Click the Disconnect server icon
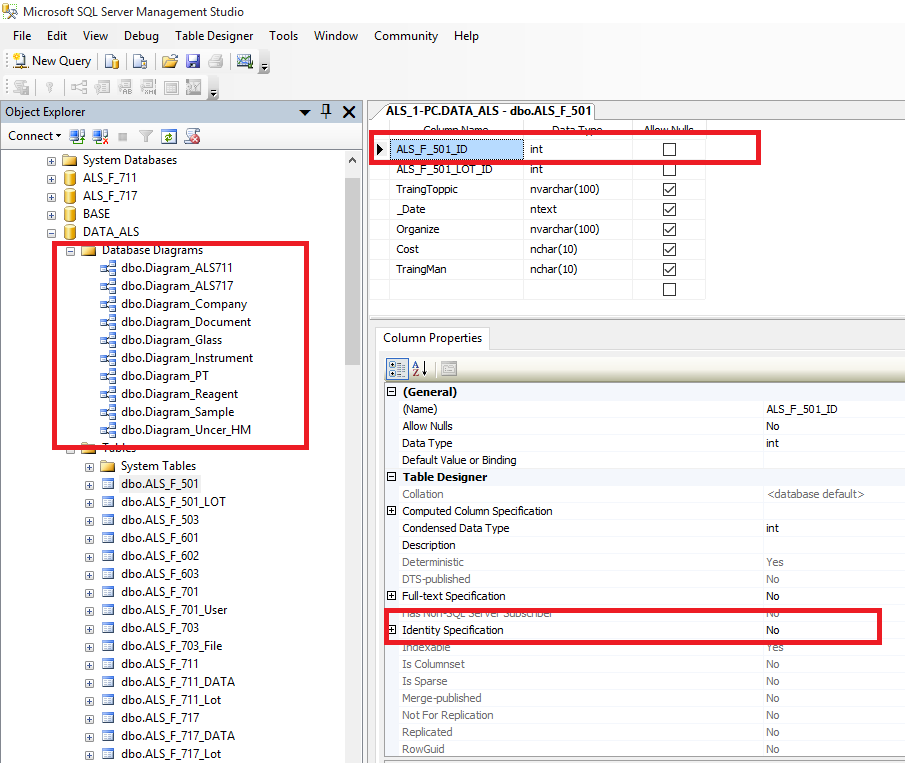The height and width of the screenshot is (763, 905). point(100,136)
